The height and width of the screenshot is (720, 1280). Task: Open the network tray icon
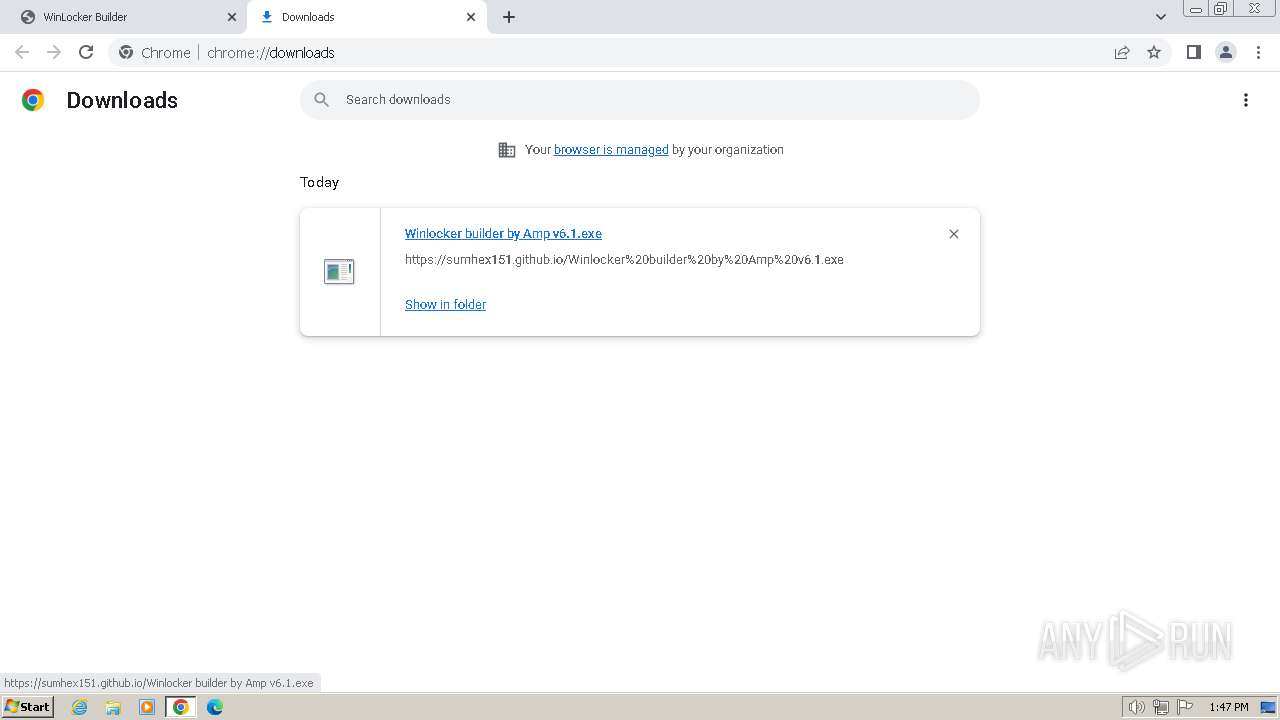tap(1161, 707)
